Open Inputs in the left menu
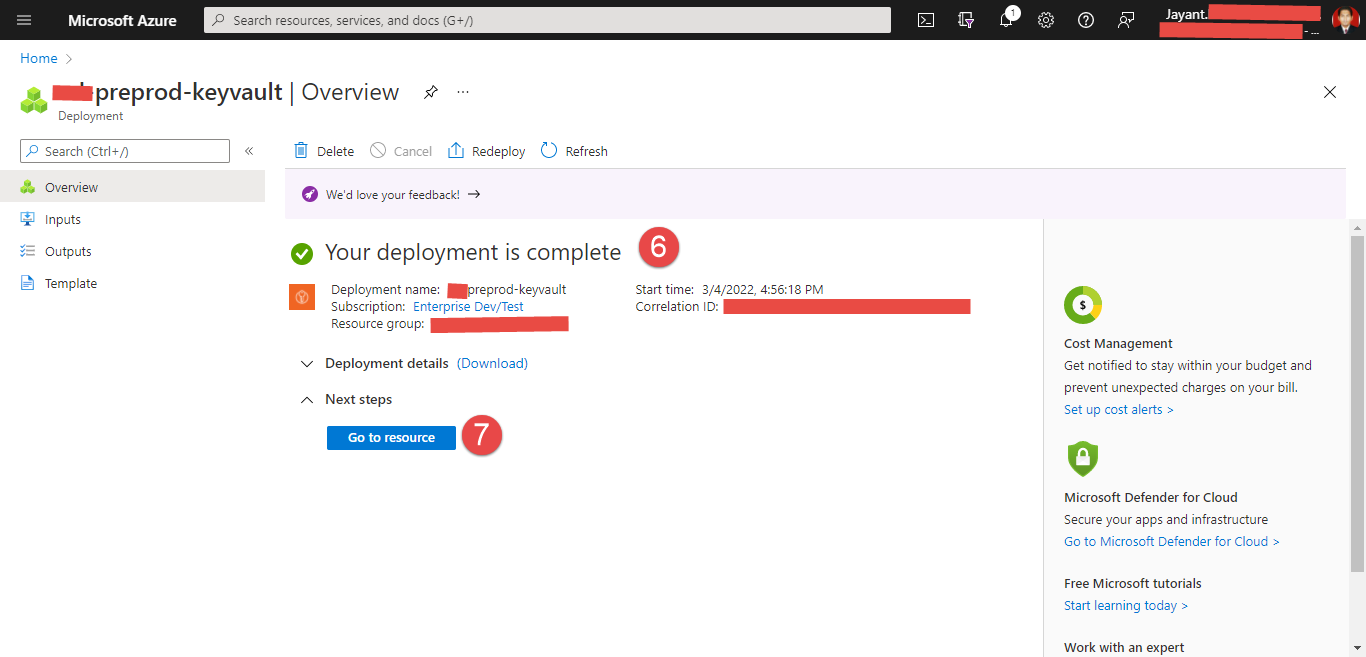This screenshot has height=657, width=1366. 132,219
